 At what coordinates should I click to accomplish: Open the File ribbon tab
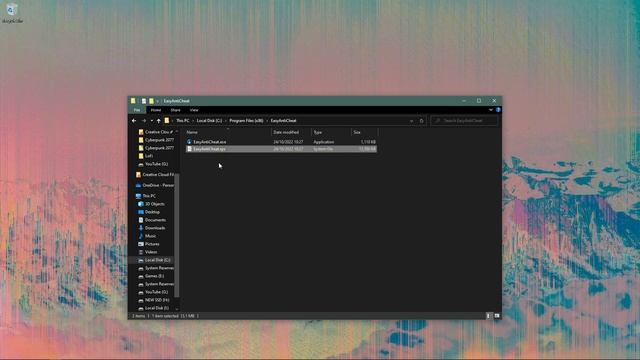point(137,110)
